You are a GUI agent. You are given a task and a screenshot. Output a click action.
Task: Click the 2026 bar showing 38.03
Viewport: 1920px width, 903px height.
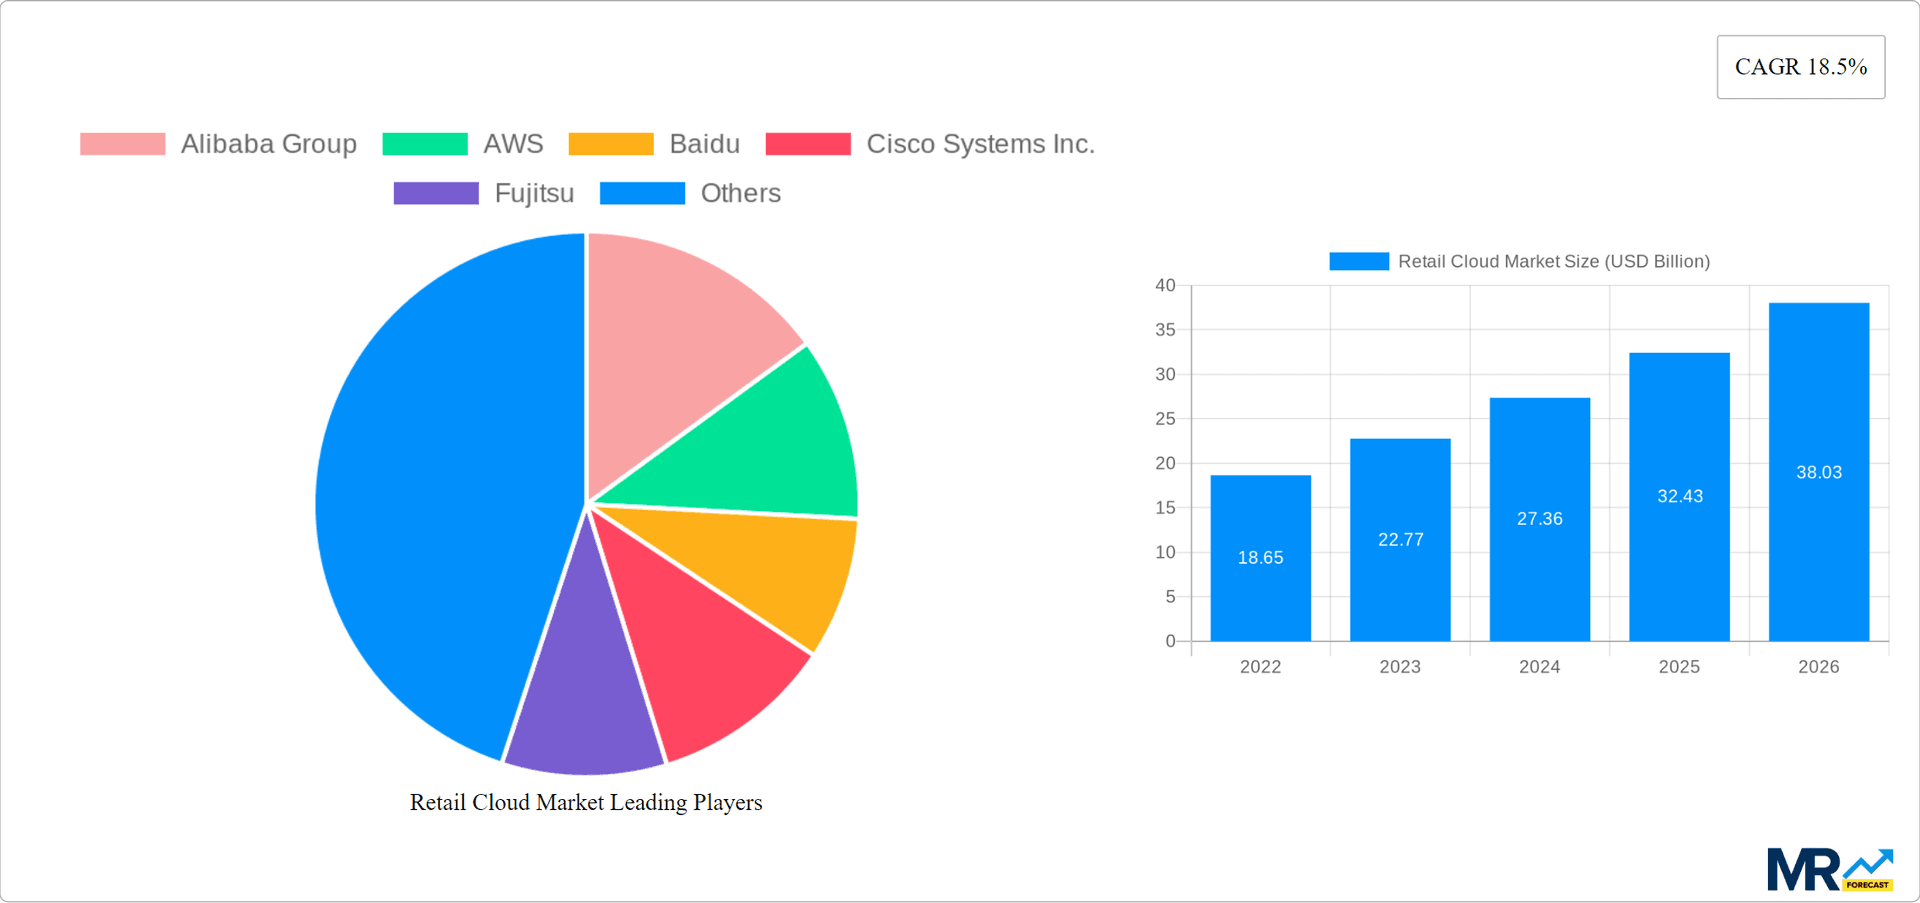coord(1818,470)
